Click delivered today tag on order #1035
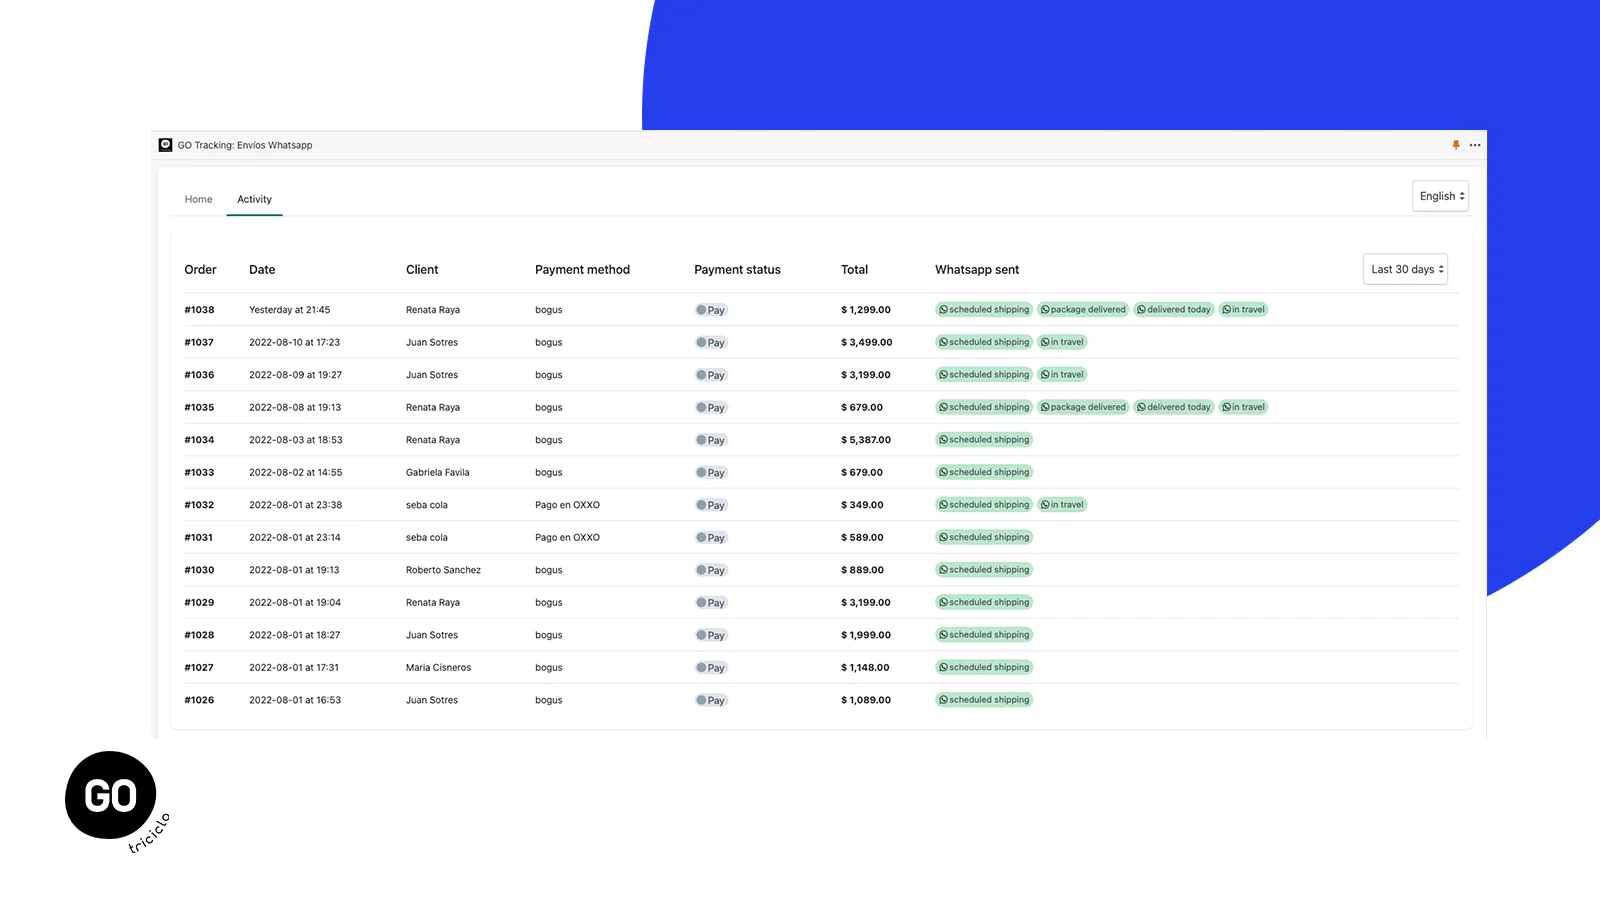The height and width of the screenshot is (900, 1600). (x=1174, y=407)
